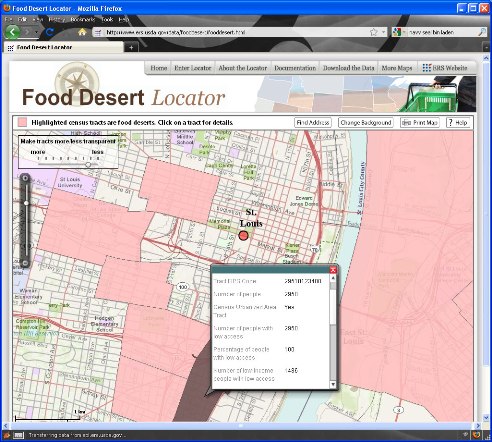Visit the ERS Website link

pos(445,68)
